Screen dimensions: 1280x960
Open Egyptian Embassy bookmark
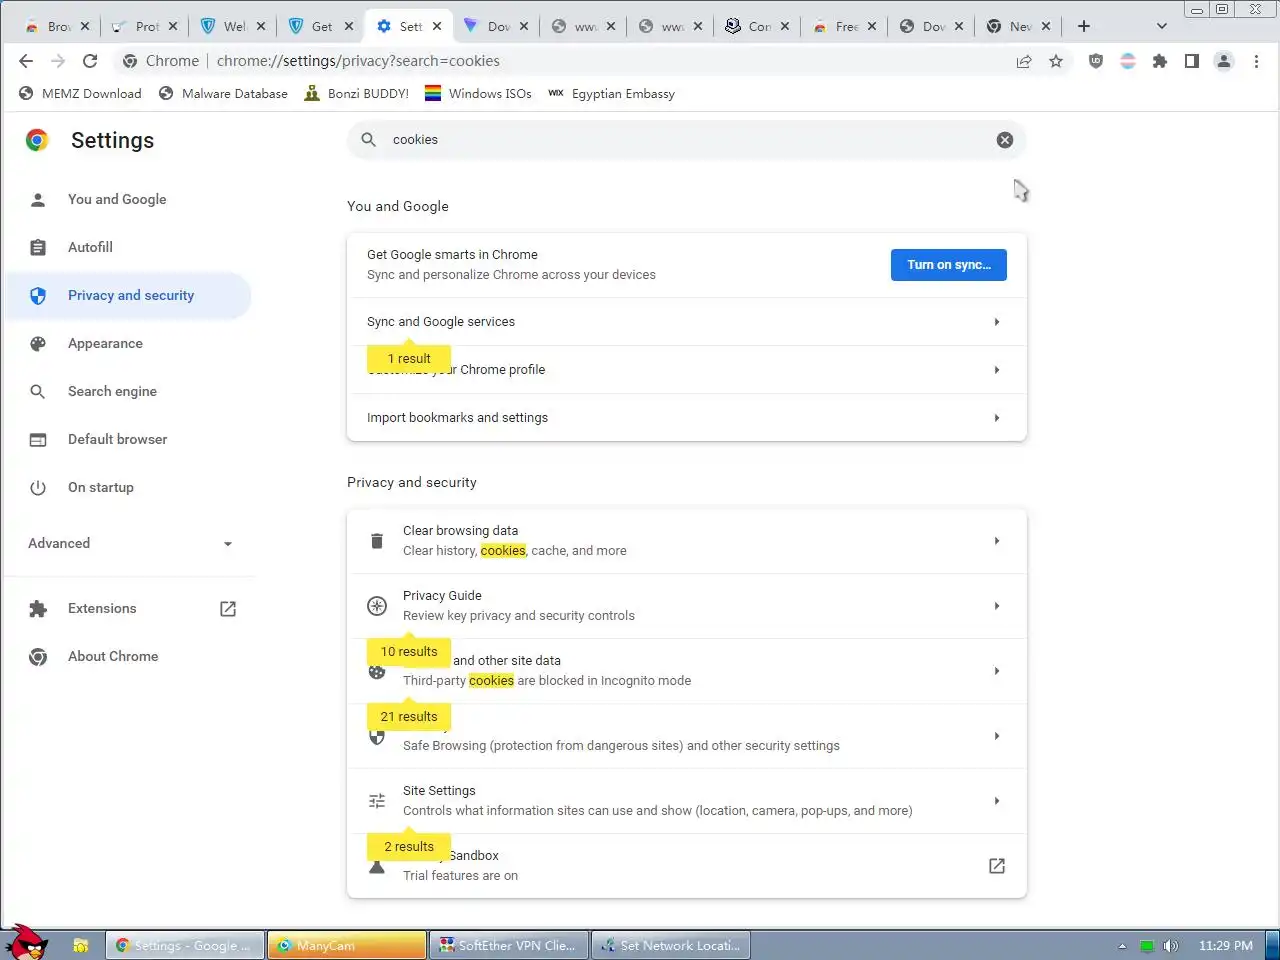point(611,94)
